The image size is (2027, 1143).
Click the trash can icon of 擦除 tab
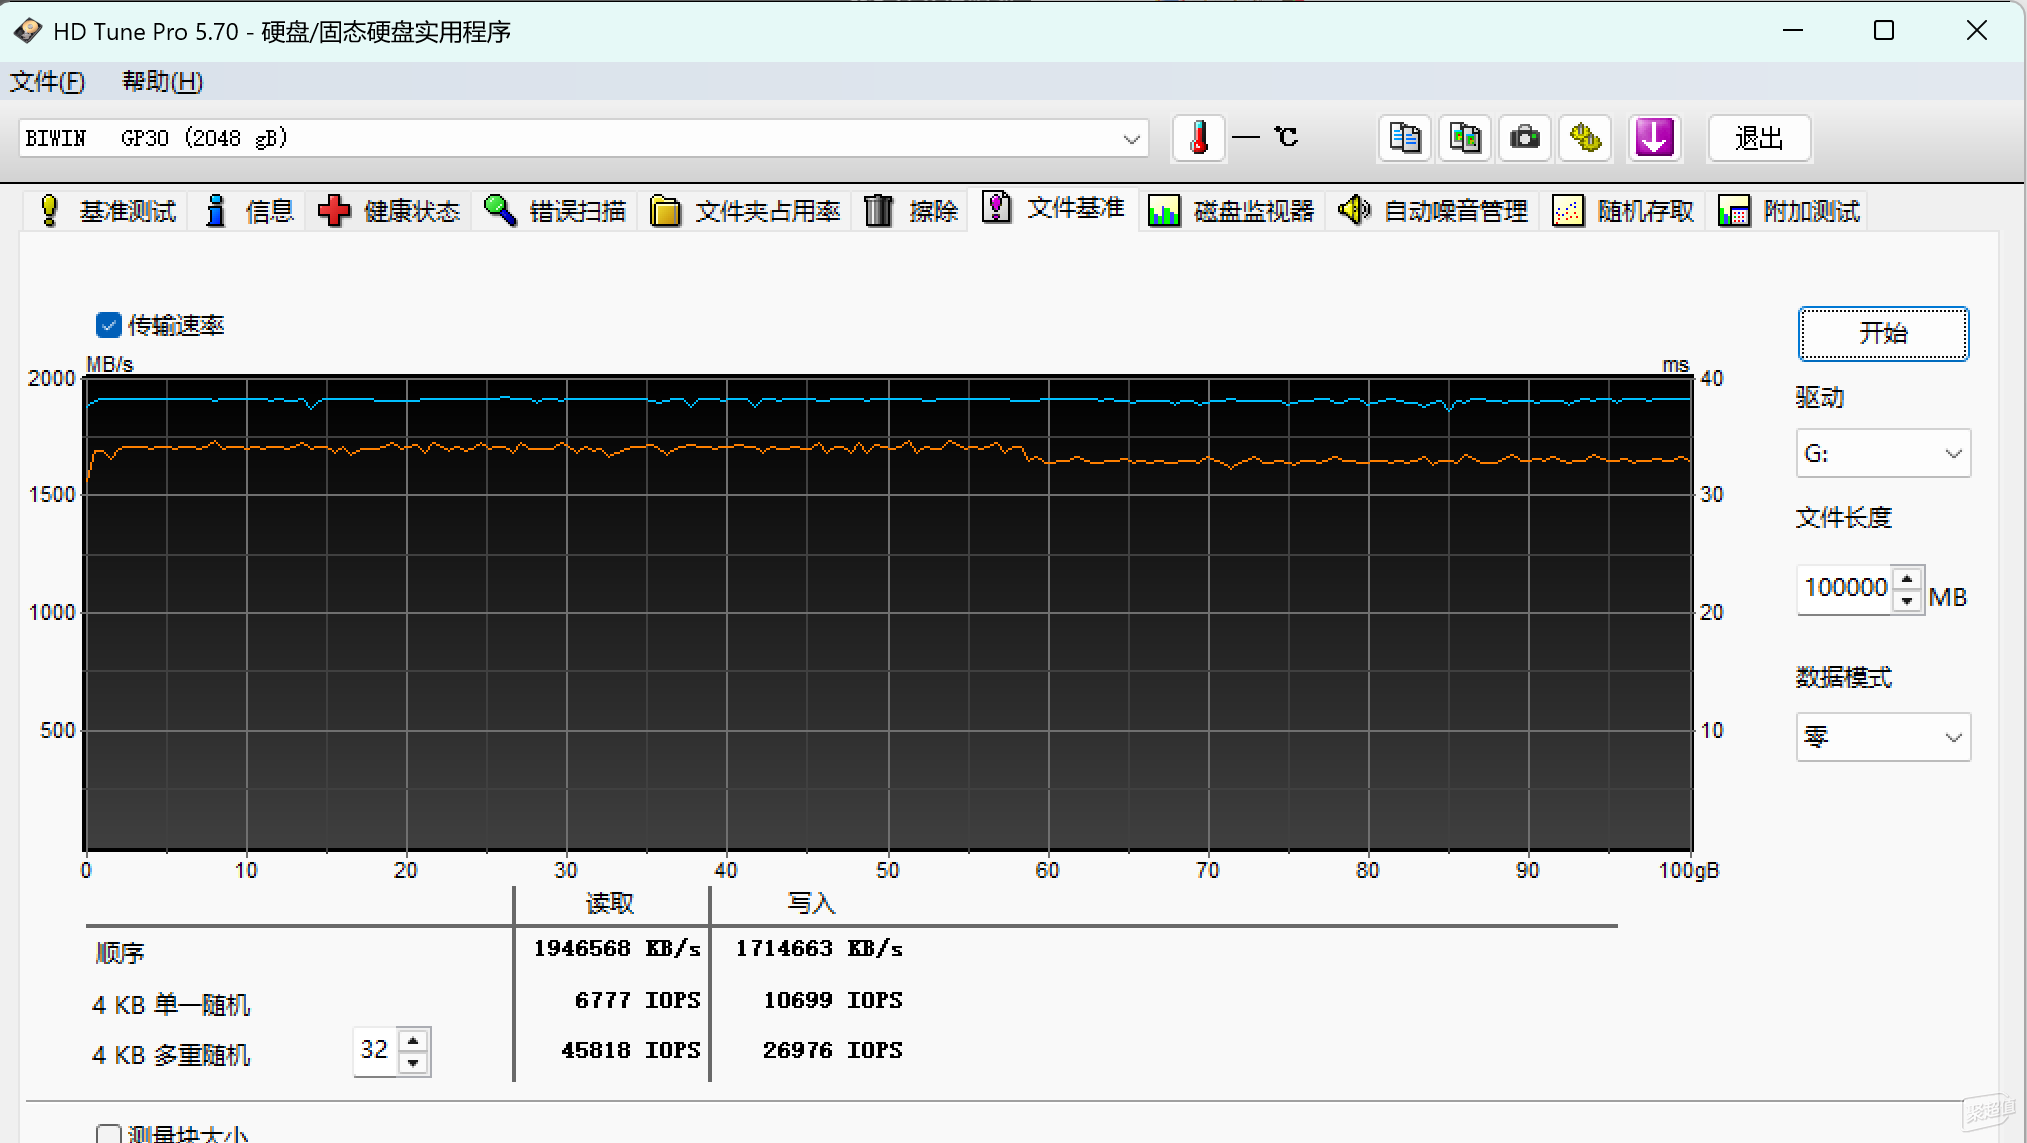coord(878,210)
